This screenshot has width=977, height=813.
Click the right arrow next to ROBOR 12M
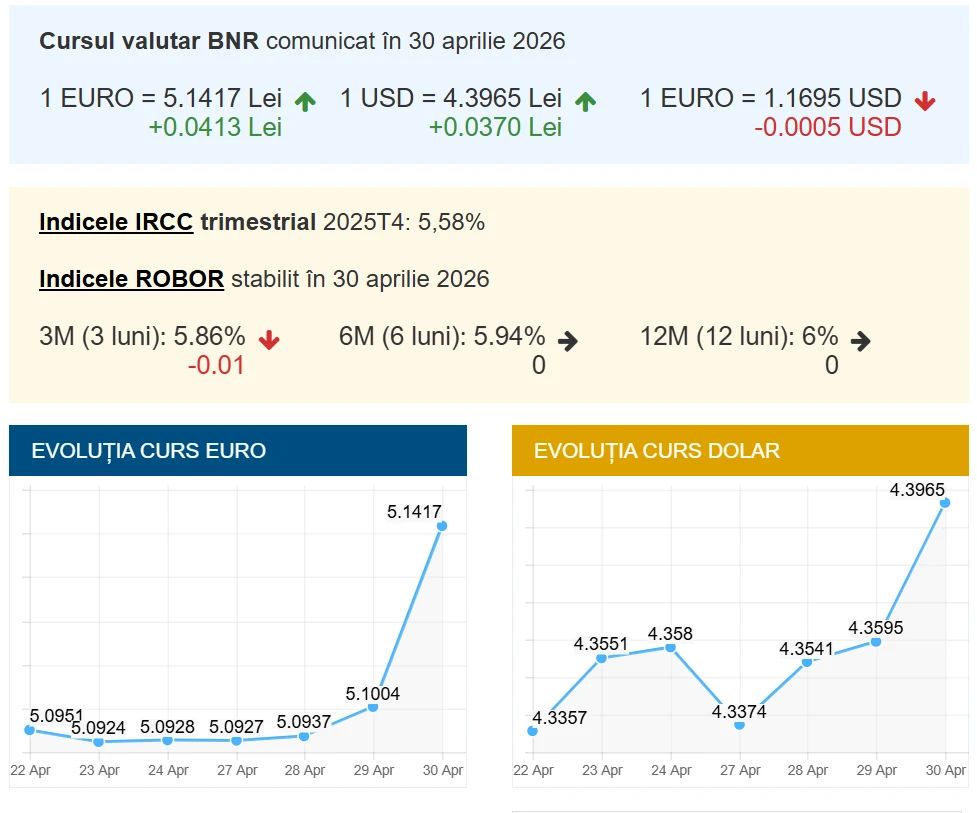pos(860,340)
